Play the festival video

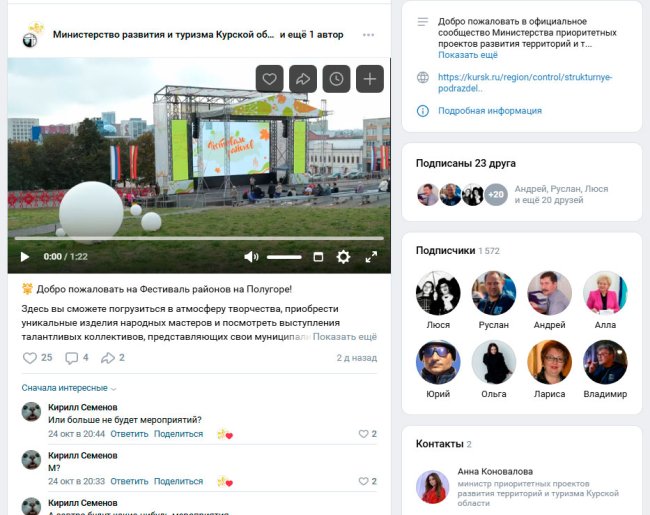pyautogui.click(x=25, y=257)
